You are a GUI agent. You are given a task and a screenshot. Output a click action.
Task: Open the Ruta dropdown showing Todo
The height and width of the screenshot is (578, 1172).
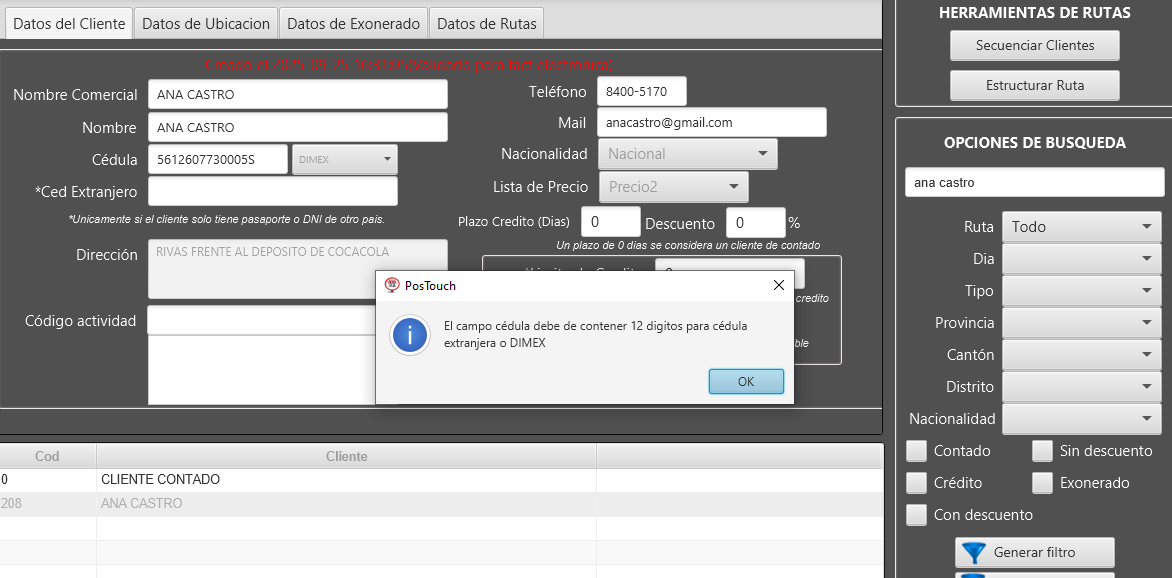click(1081, 227)
